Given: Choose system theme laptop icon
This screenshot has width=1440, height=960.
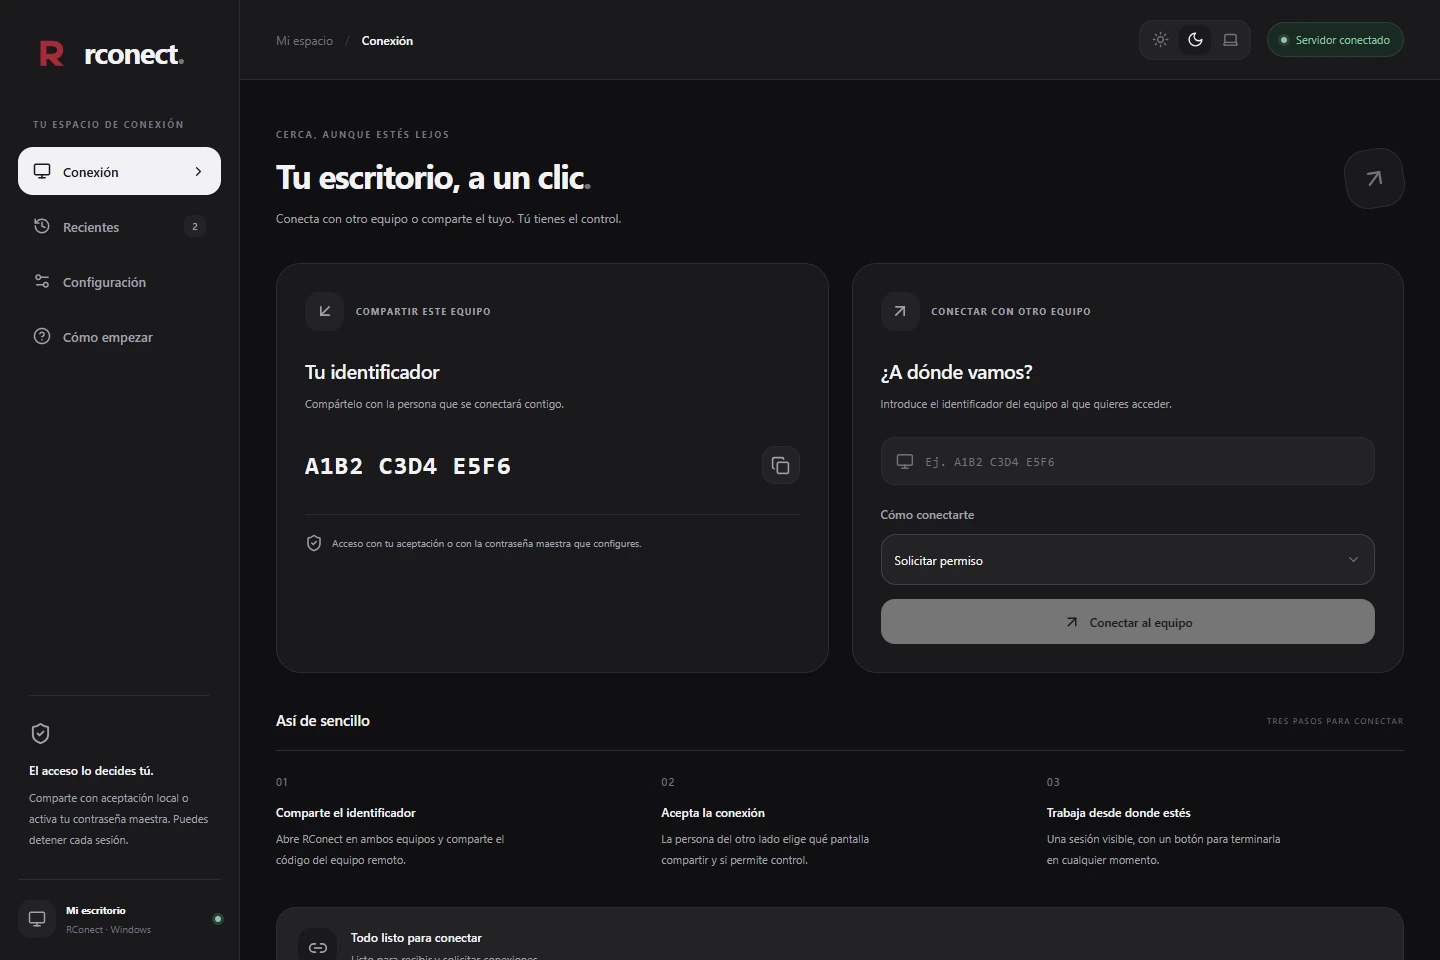Looking at the screenshot, I should [1230, 40].
